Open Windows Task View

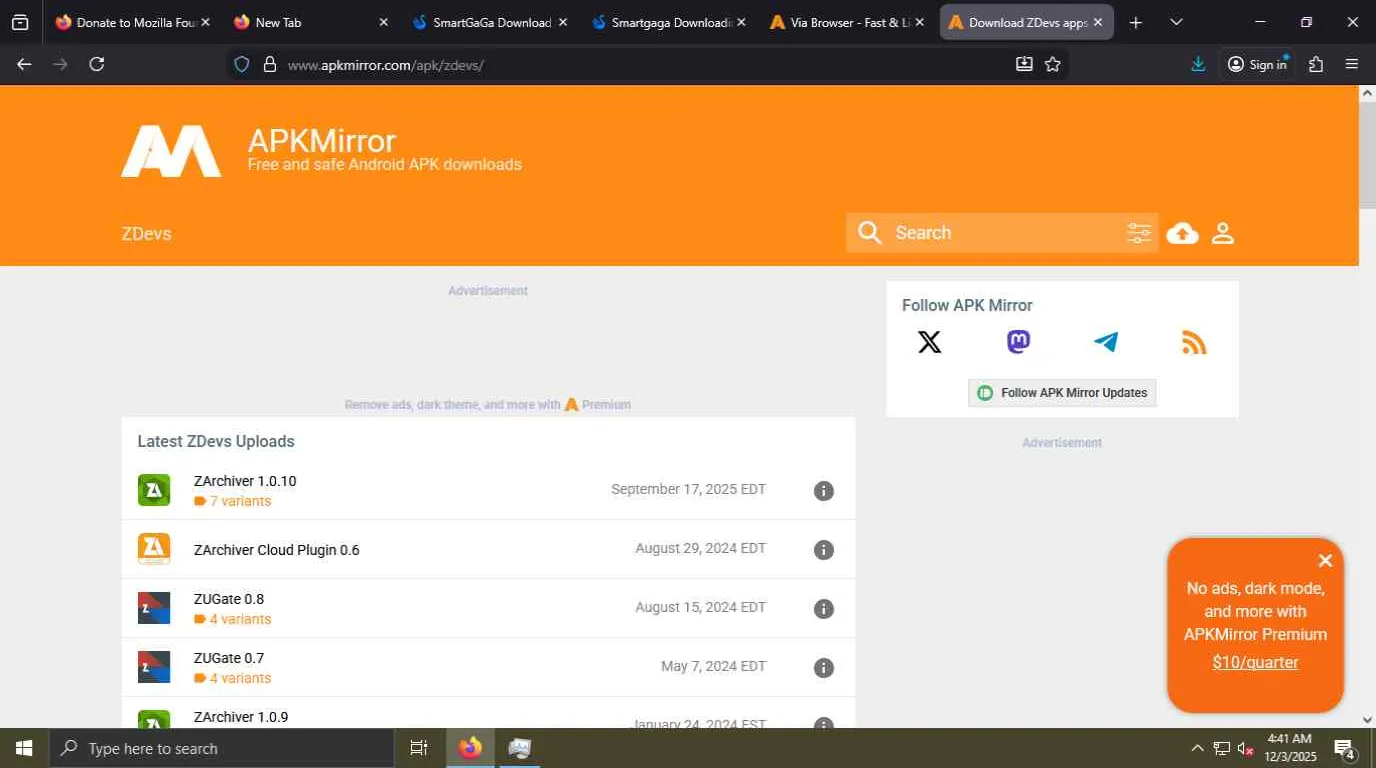pos(419,748)
